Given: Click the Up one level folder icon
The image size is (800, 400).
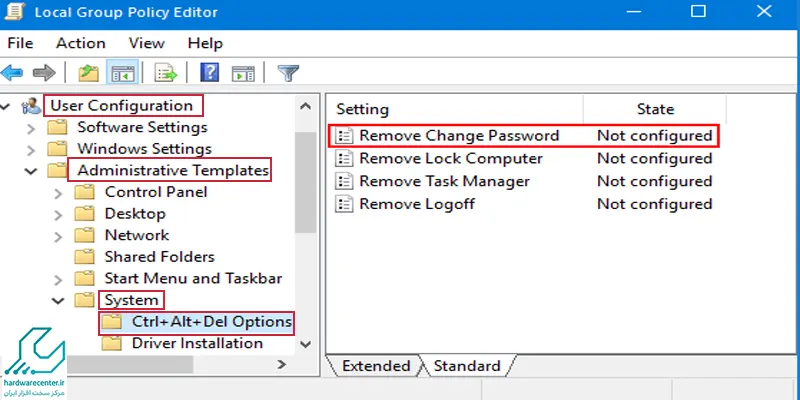Looking at the screenshot, I should point(88,73).
